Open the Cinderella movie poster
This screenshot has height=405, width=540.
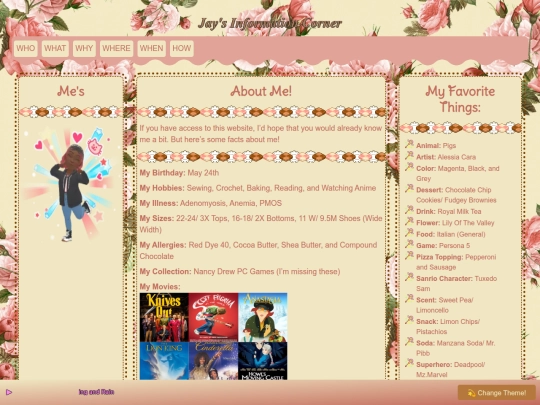click(x=213, y=361)
